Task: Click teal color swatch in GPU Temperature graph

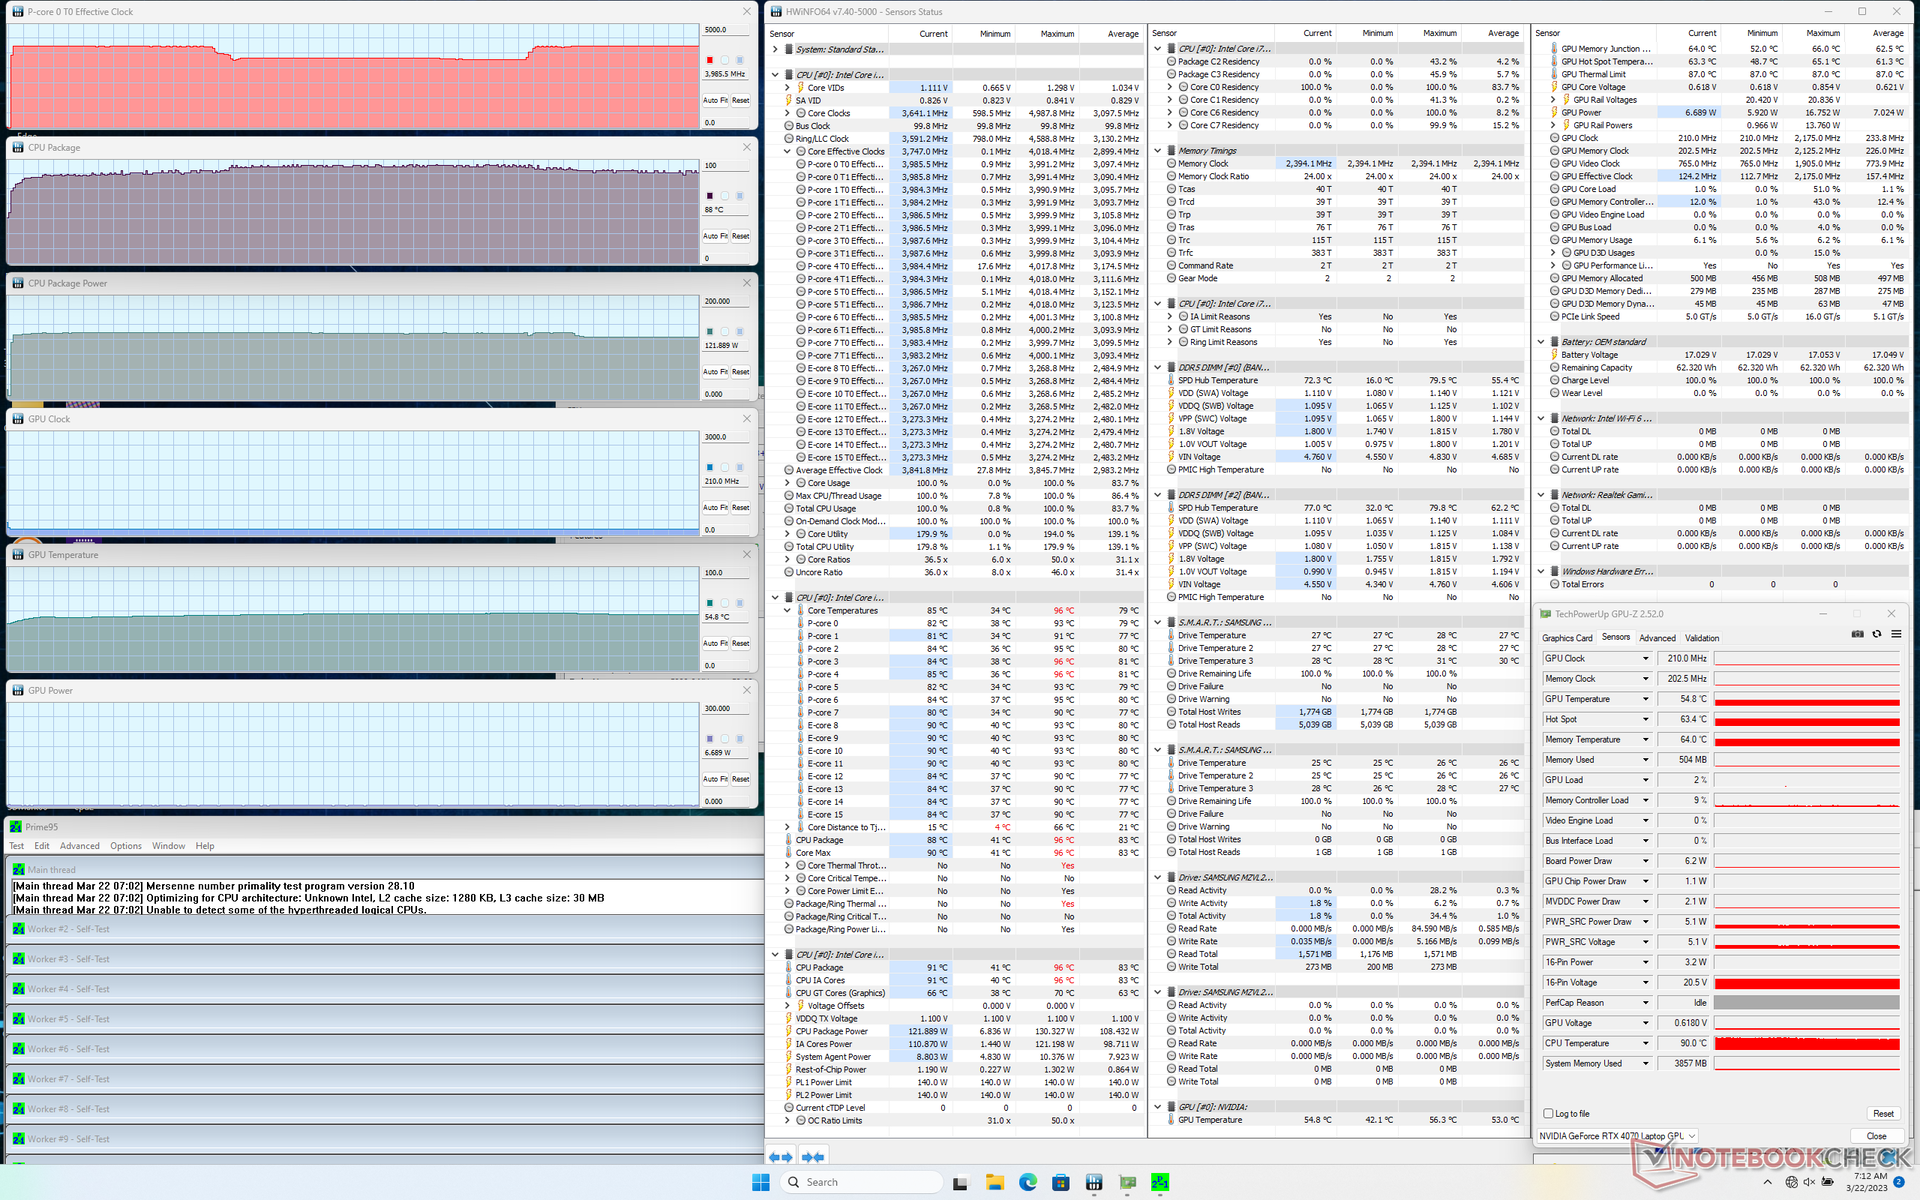Action: (710, 603)
